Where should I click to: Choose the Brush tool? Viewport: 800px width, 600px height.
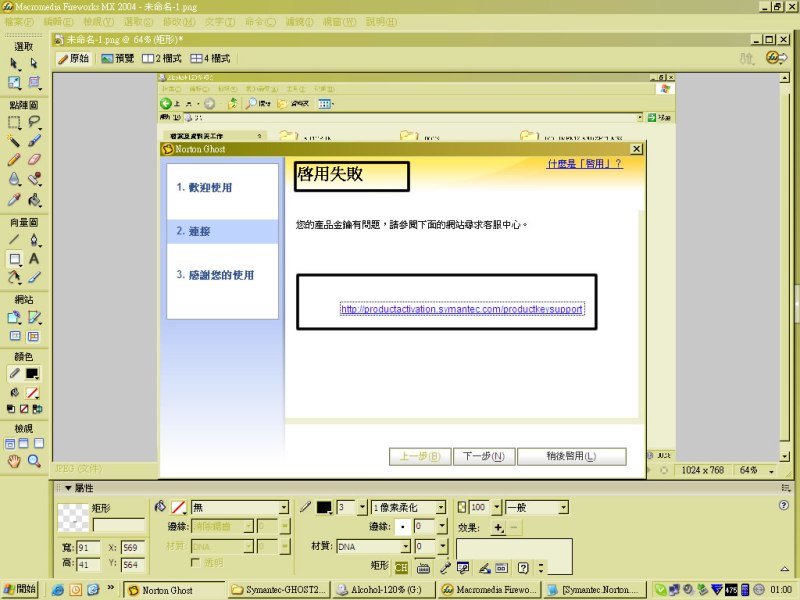click(x=34, y=140)
